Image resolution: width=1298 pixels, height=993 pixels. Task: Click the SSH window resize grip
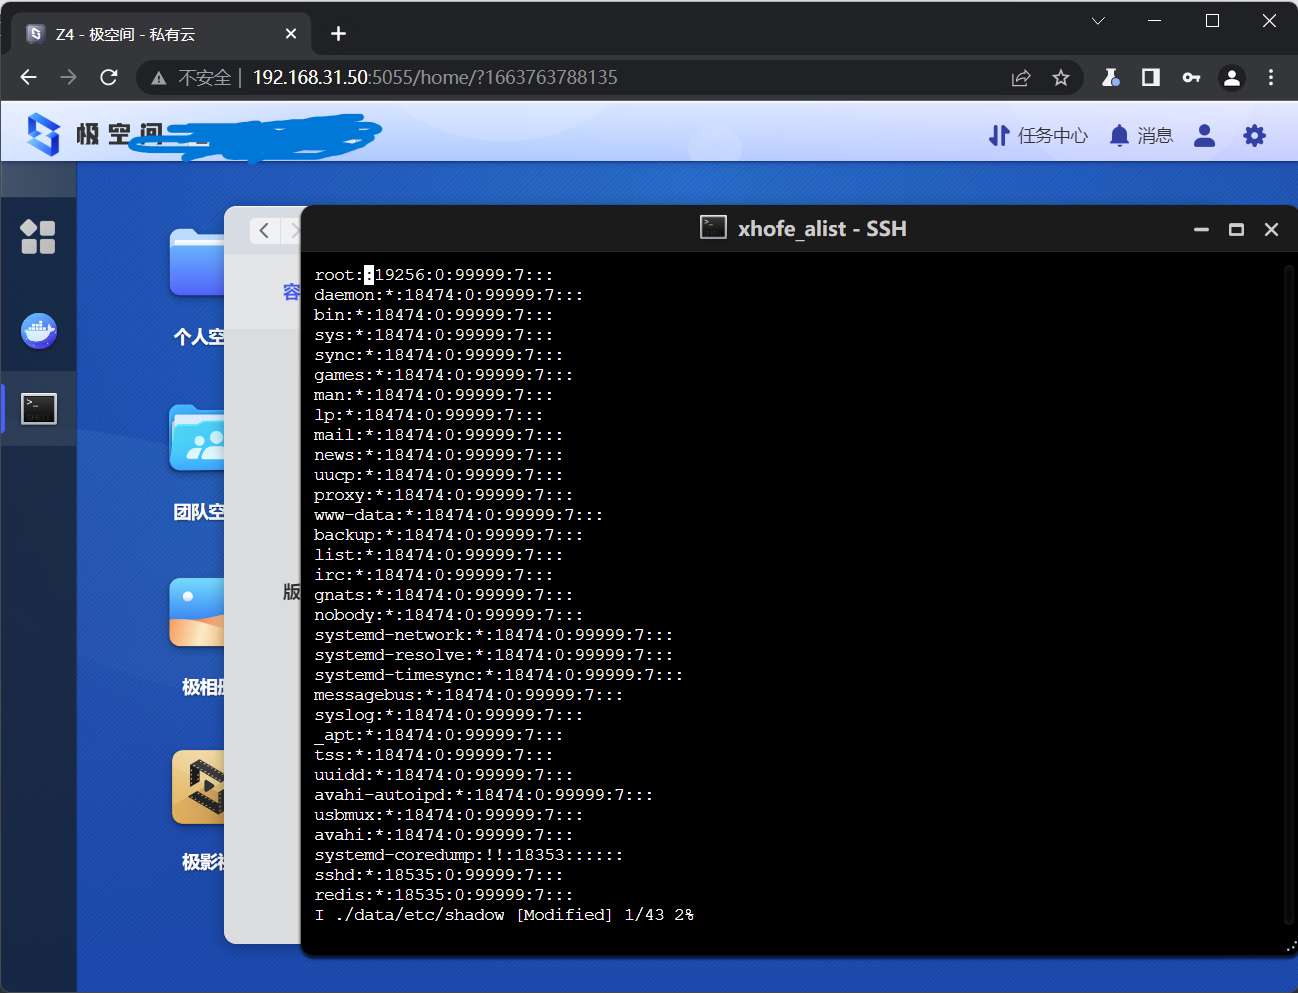[1291, 946]
